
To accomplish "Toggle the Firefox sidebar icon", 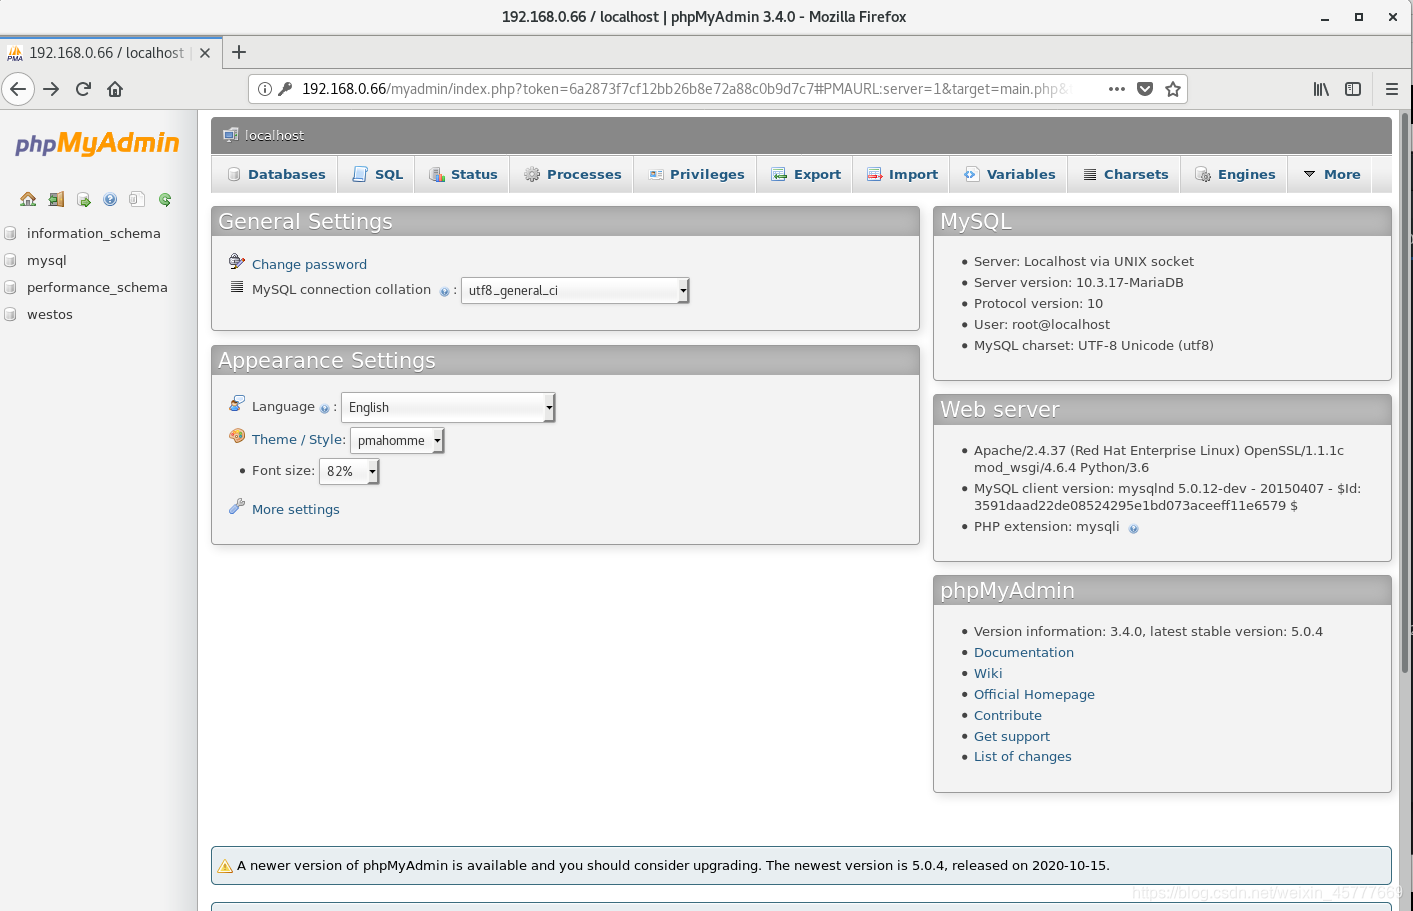I will [x=1353, y=89].
